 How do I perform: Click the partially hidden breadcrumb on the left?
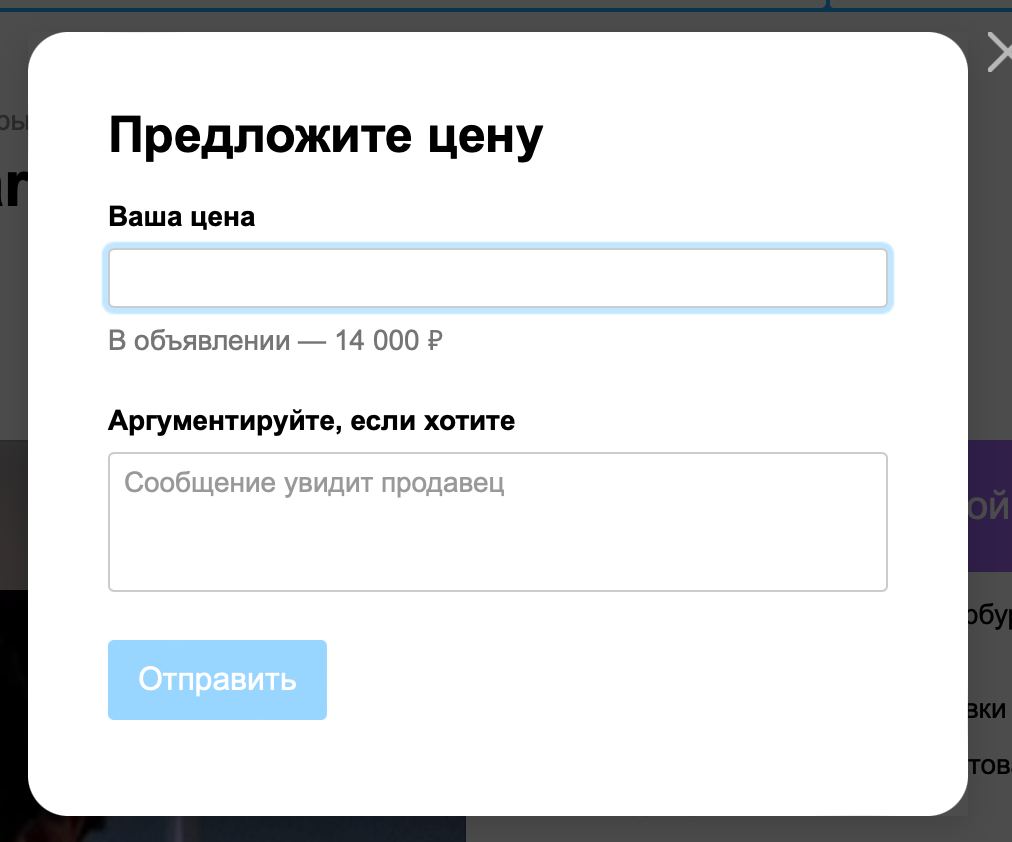click(x=13, y=122)
